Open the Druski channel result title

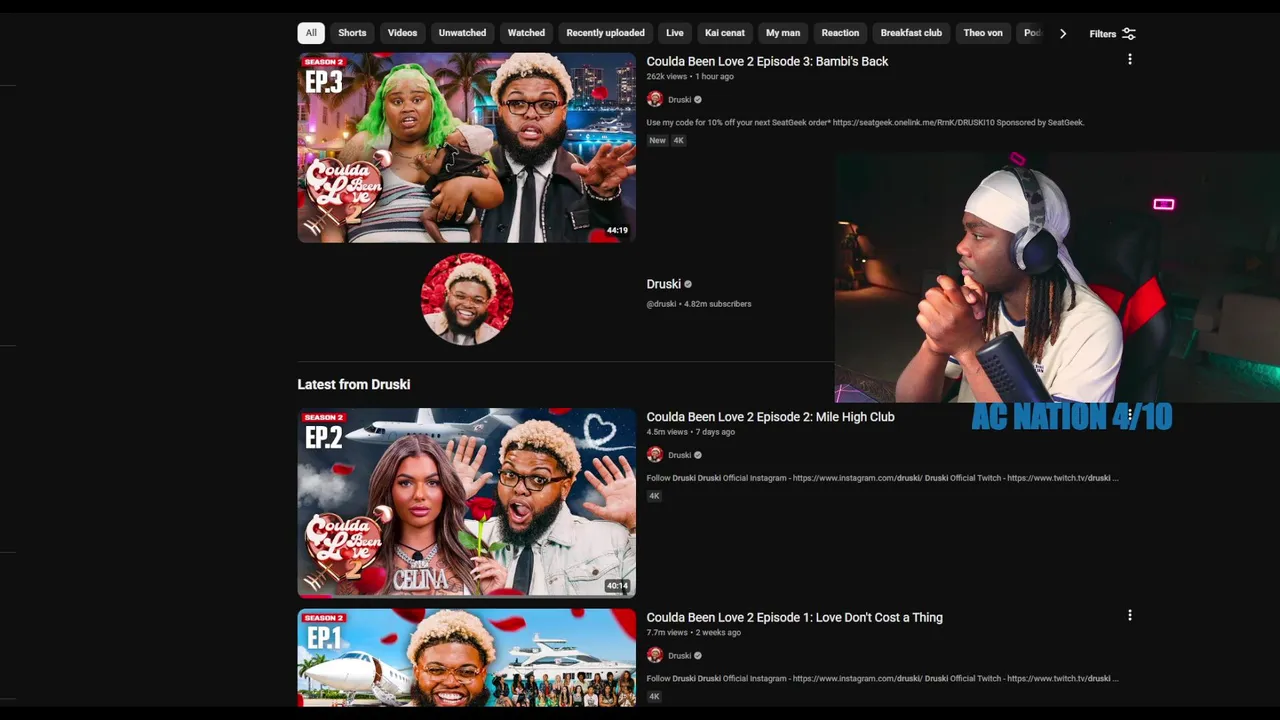coord(663,284)
